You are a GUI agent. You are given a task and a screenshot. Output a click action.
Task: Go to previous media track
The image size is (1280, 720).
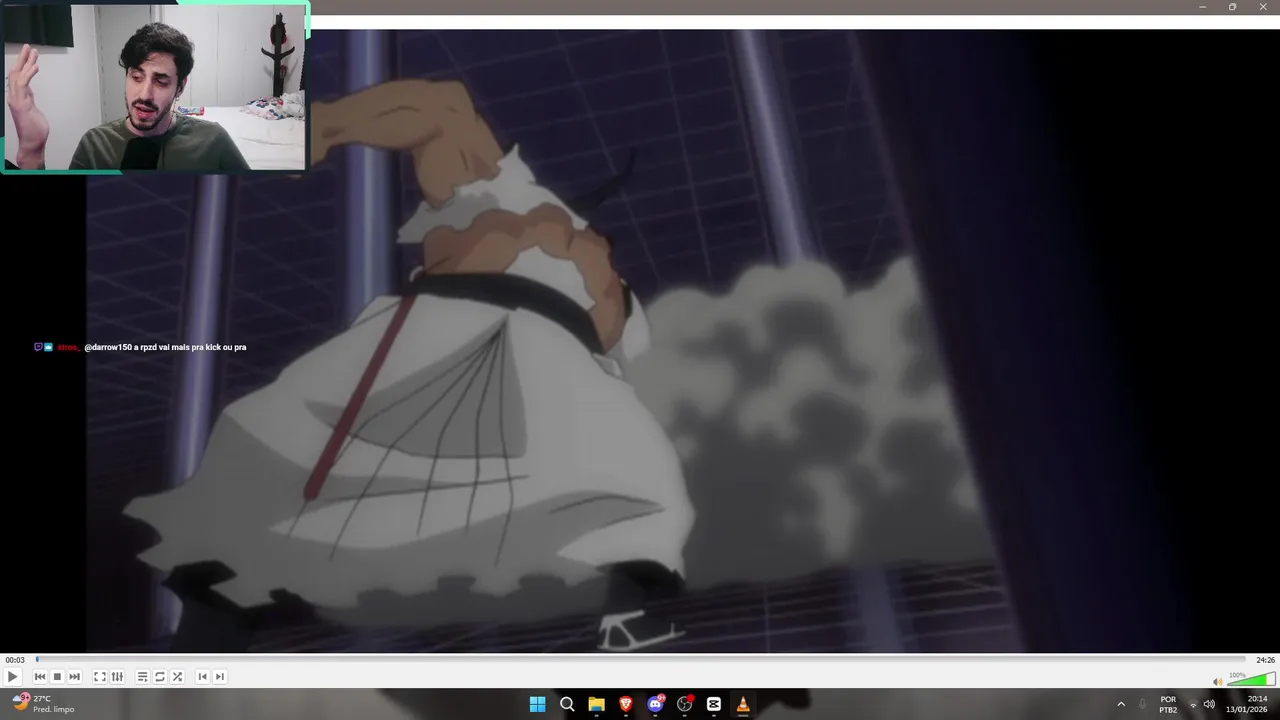tap(40, 677)
